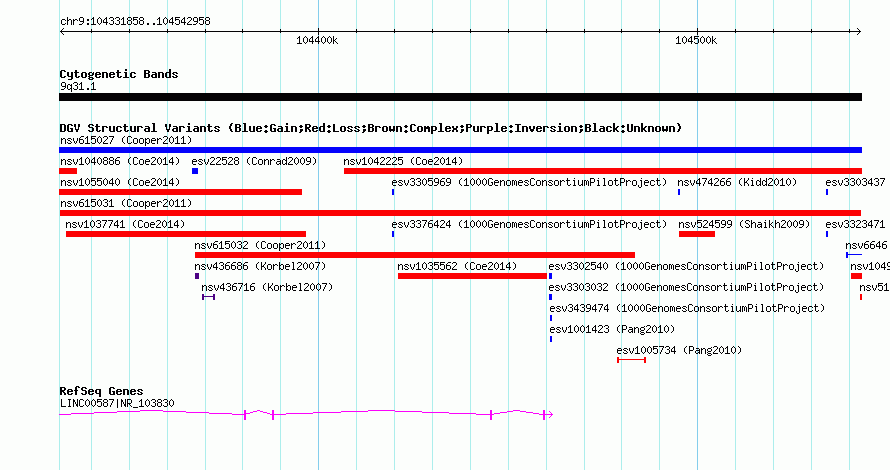
Task: Click the esv22528 (Conrad2009) label
Action: coord(254,161)
